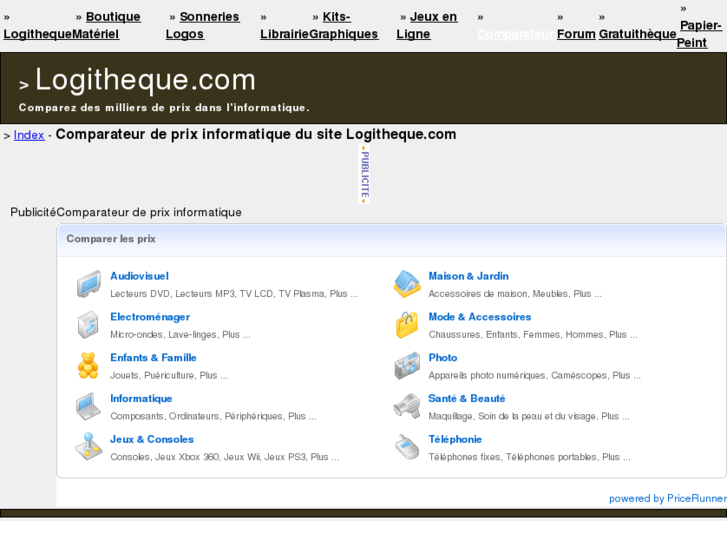Click the vertical PUBLICITE banner label

365,174
